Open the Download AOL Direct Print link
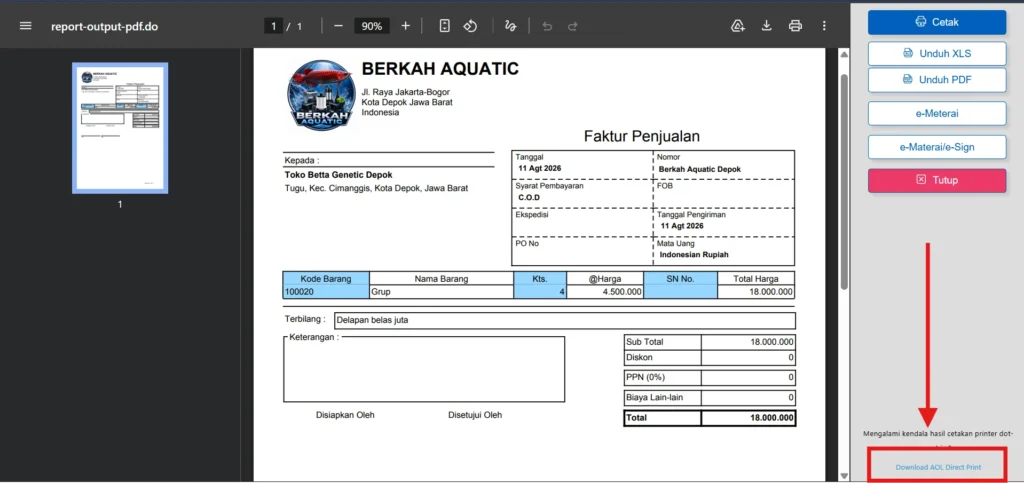This screenshot has height=483, width=1024. click(x=938, y=467)
